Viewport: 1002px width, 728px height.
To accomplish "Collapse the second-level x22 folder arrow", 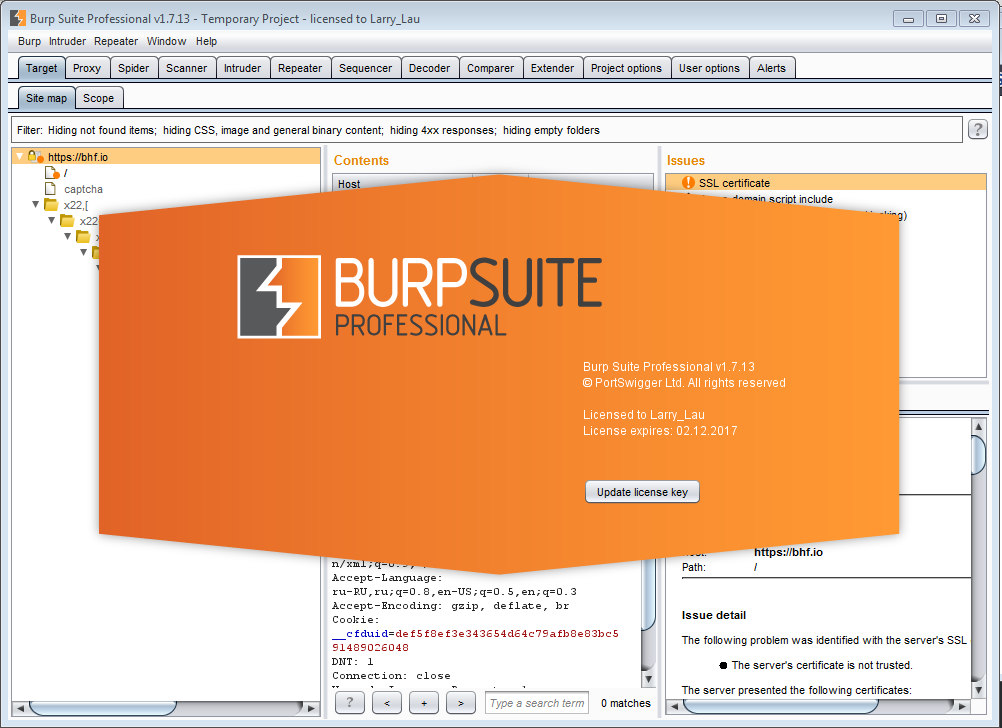I will click(52, 221).
